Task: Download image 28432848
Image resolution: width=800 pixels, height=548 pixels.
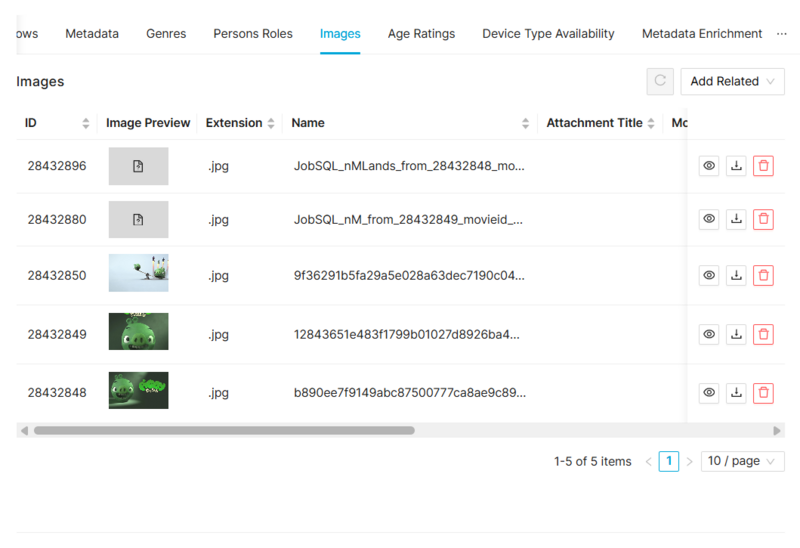Action: coord(736,393)
